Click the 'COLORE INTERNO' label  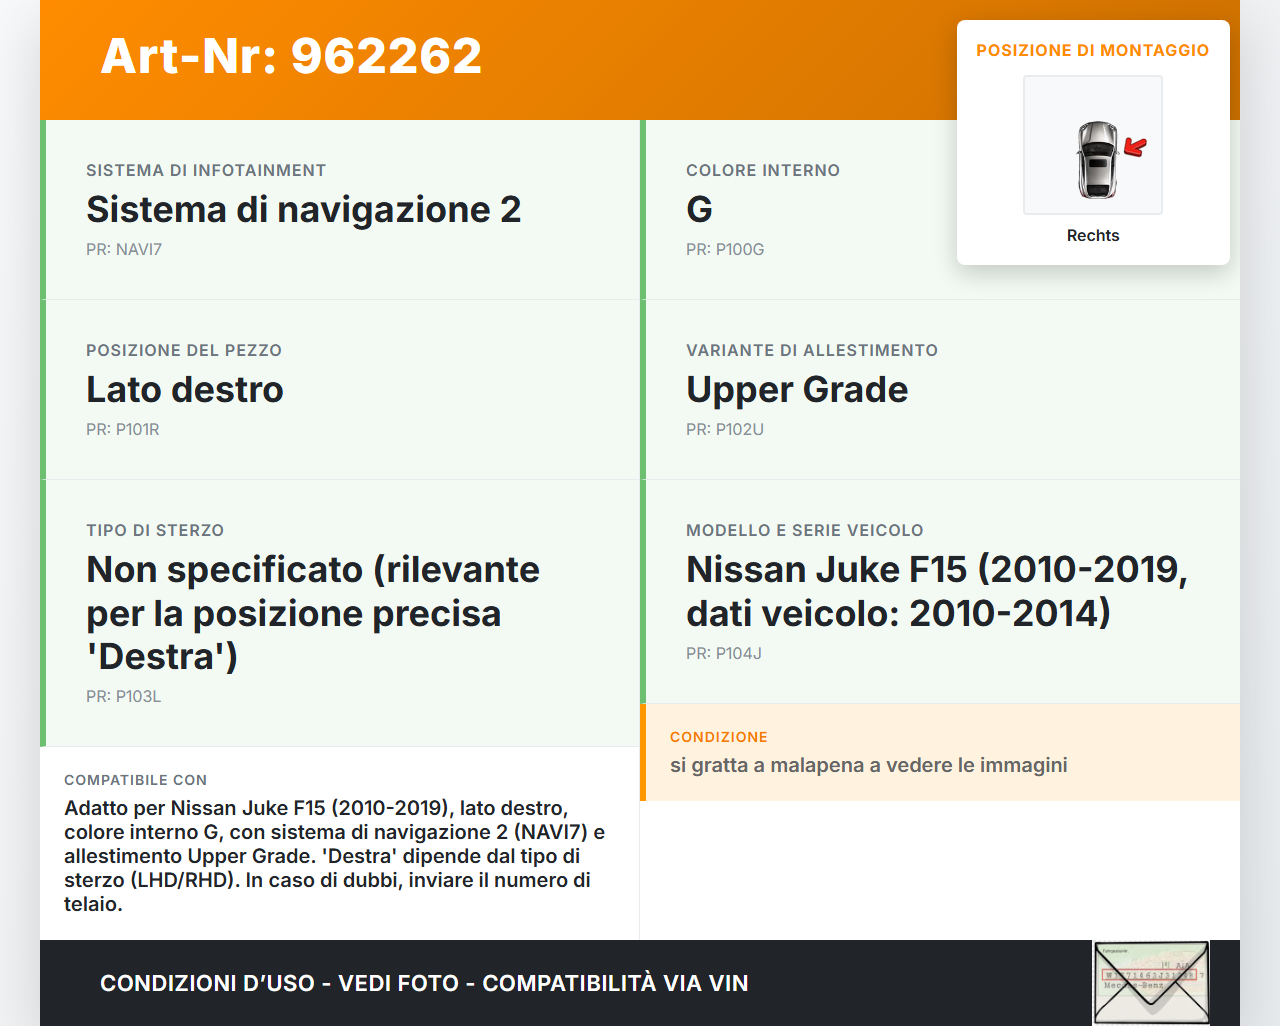tap(763, 171)
